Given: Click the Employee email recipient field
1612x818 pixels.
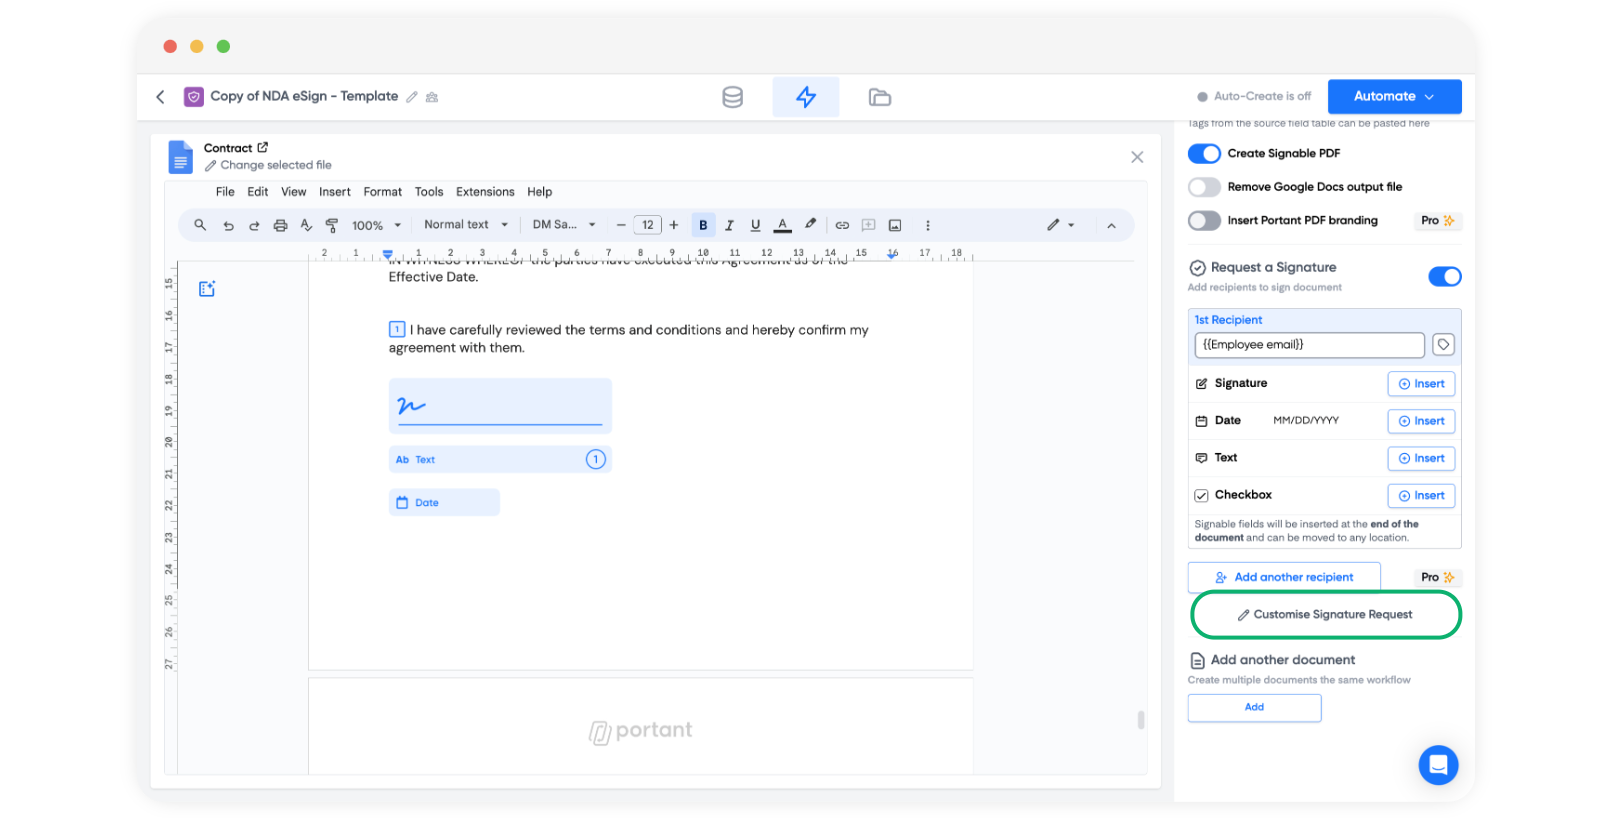Looking at the screenshot, I should click(1308, 345).
